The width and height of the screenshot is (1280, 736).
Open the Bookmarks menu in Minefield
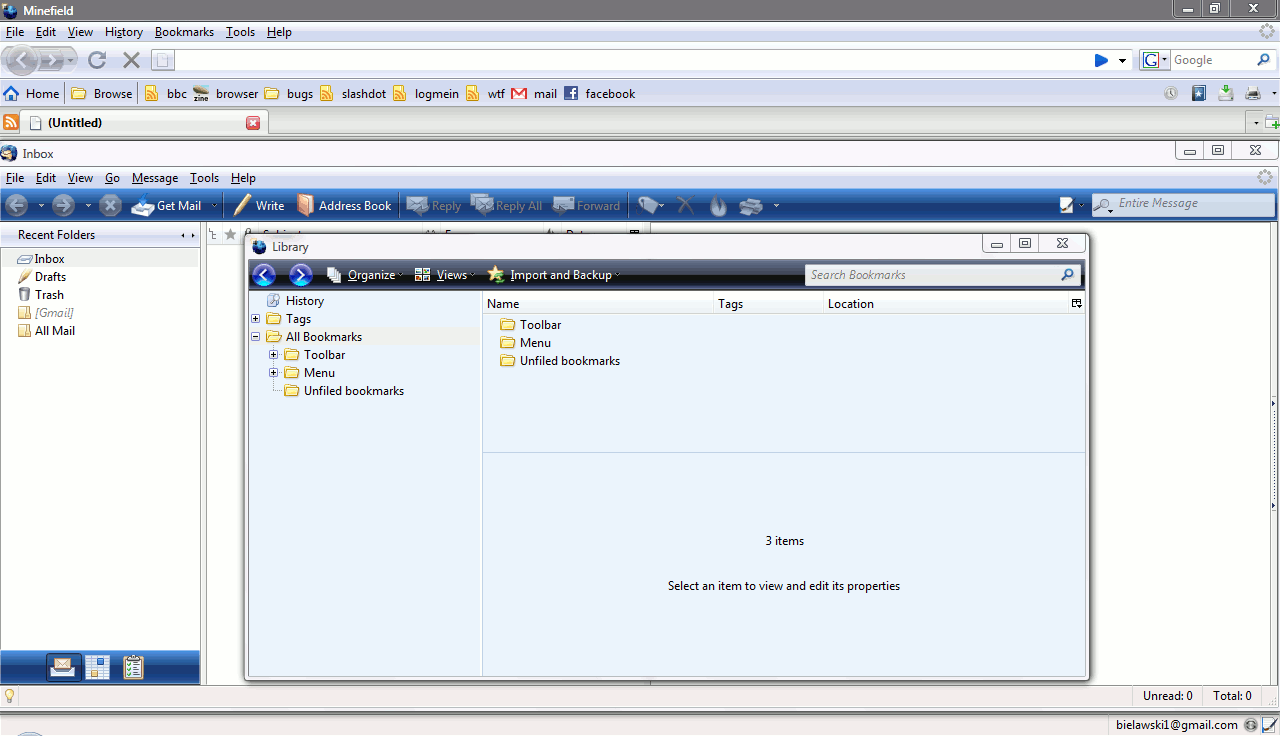(184, 31)
